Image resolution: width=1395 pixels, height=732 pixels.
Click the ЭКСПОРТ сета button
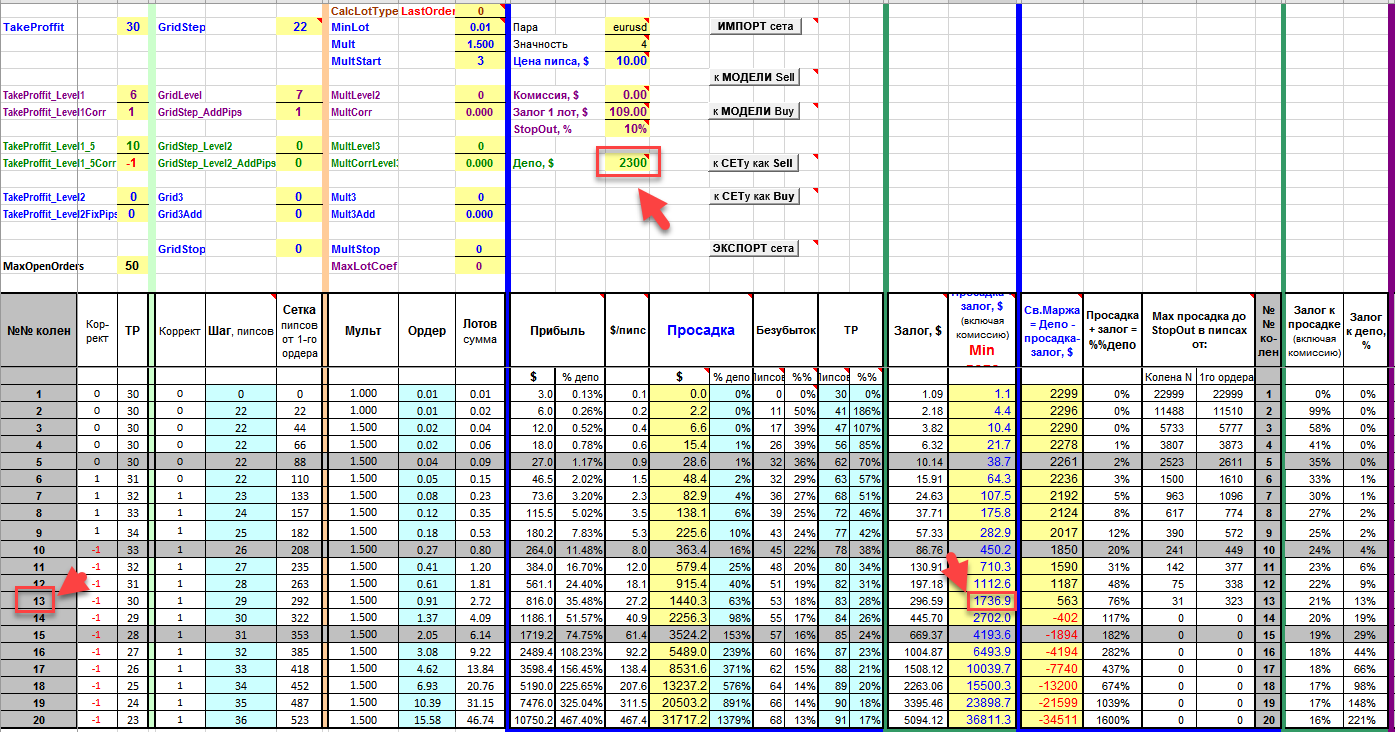point(755,248)
